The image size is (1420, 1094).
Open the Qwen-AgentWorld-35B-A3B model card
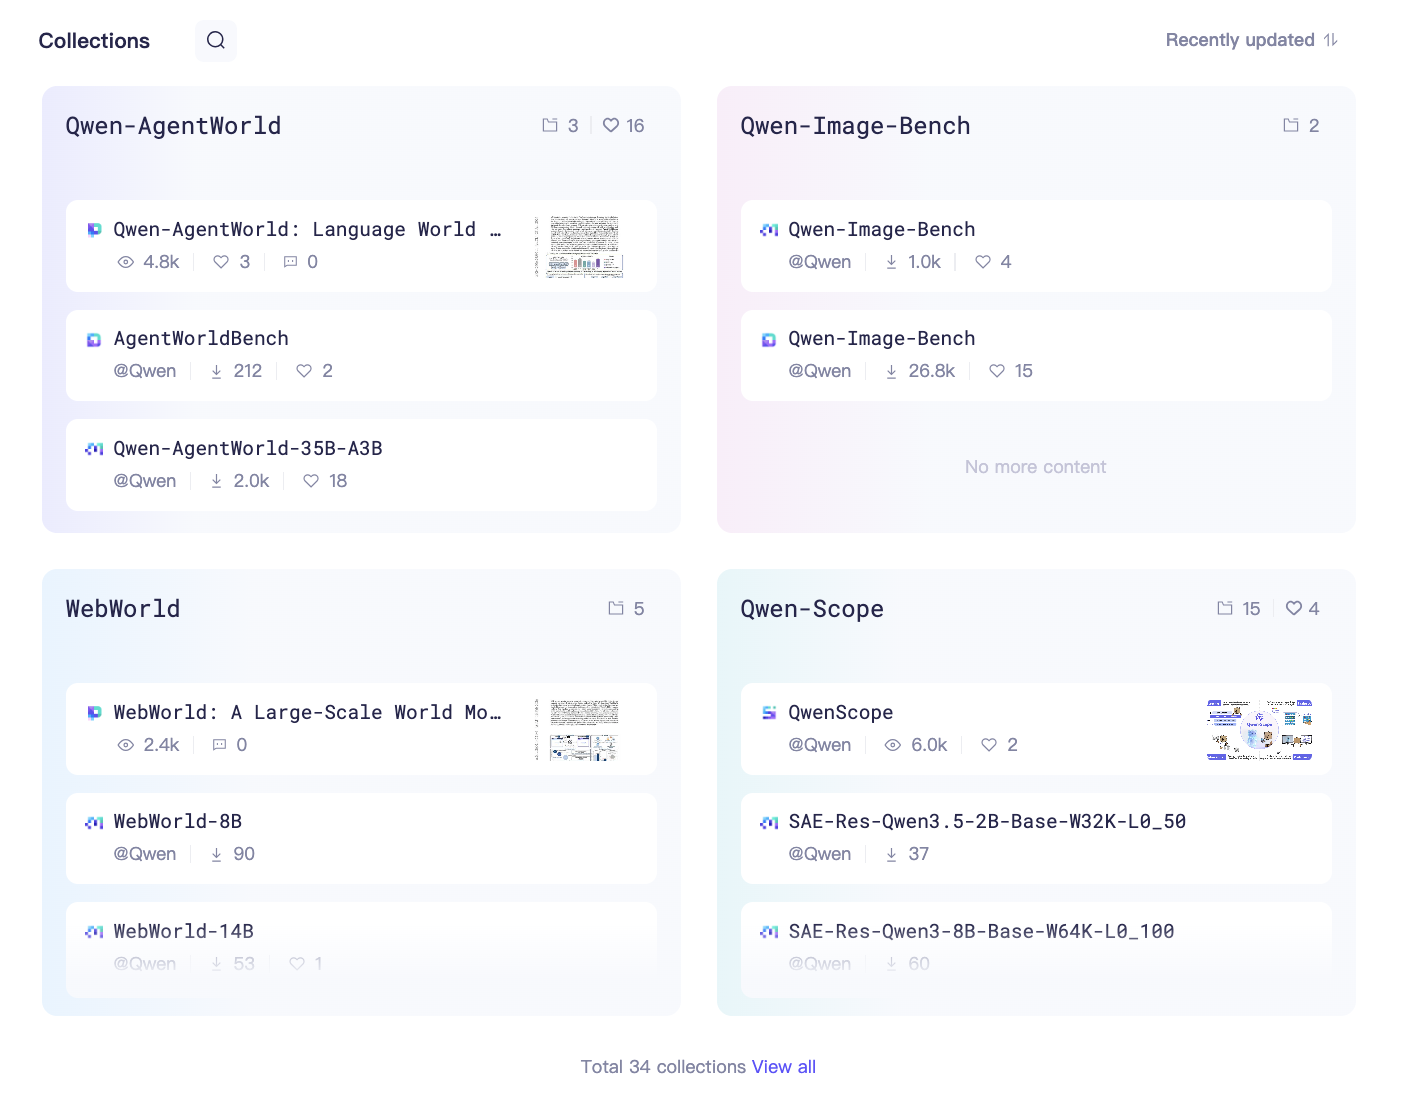361,465
